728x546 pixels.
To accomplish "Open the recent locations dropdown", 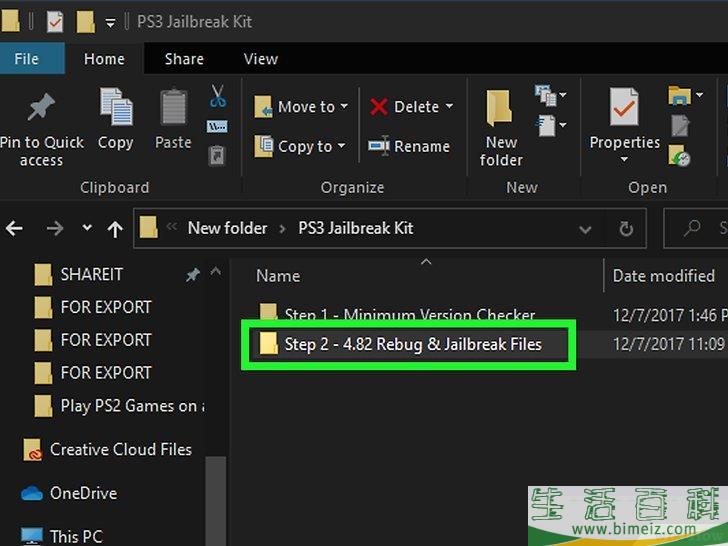I will point(87,228).
